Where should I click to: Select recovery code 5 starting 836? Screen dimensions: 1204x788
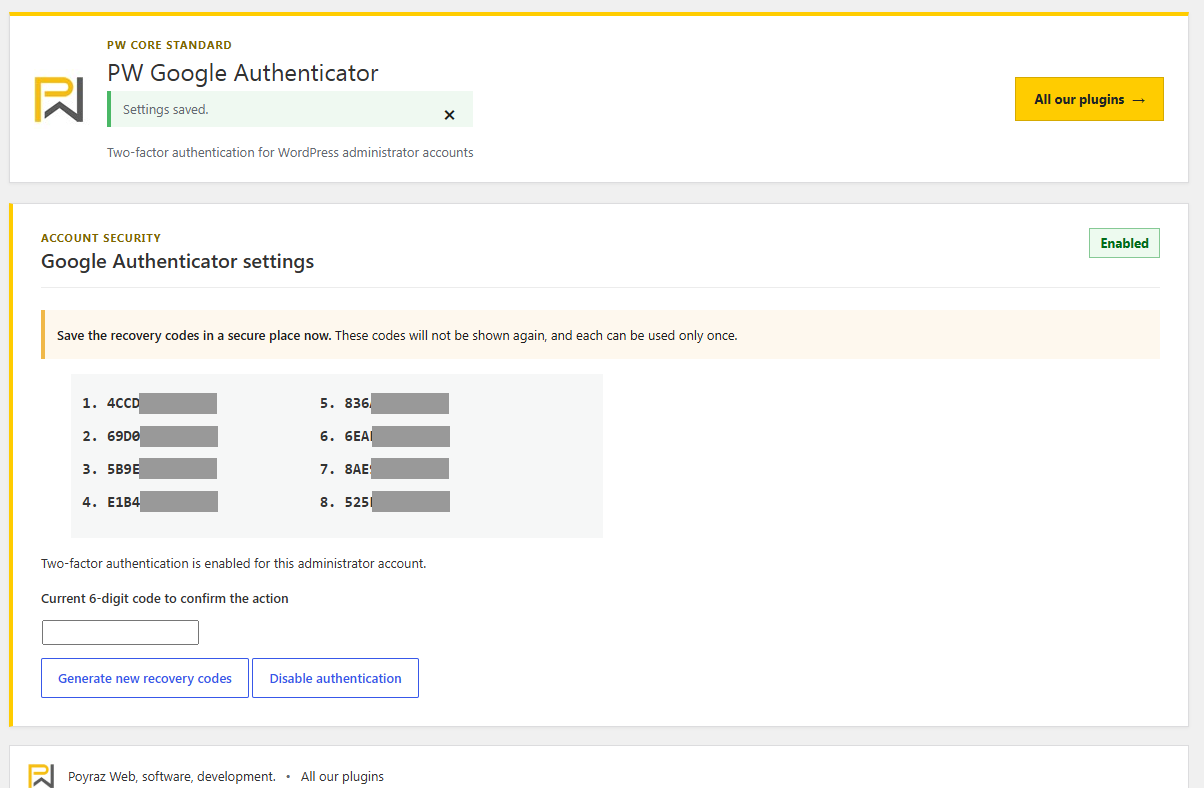click(x=398, y=404)
